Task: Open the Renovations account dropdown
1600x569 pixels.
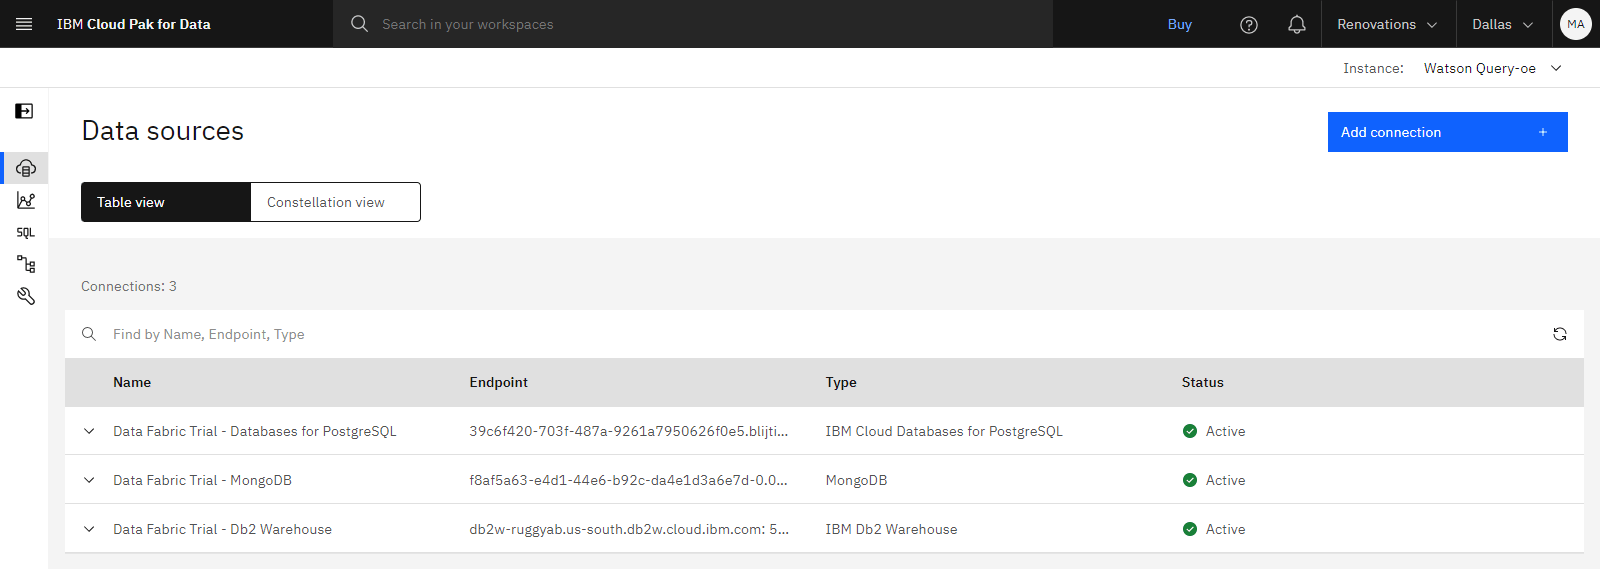Action: coord(1387,24)
